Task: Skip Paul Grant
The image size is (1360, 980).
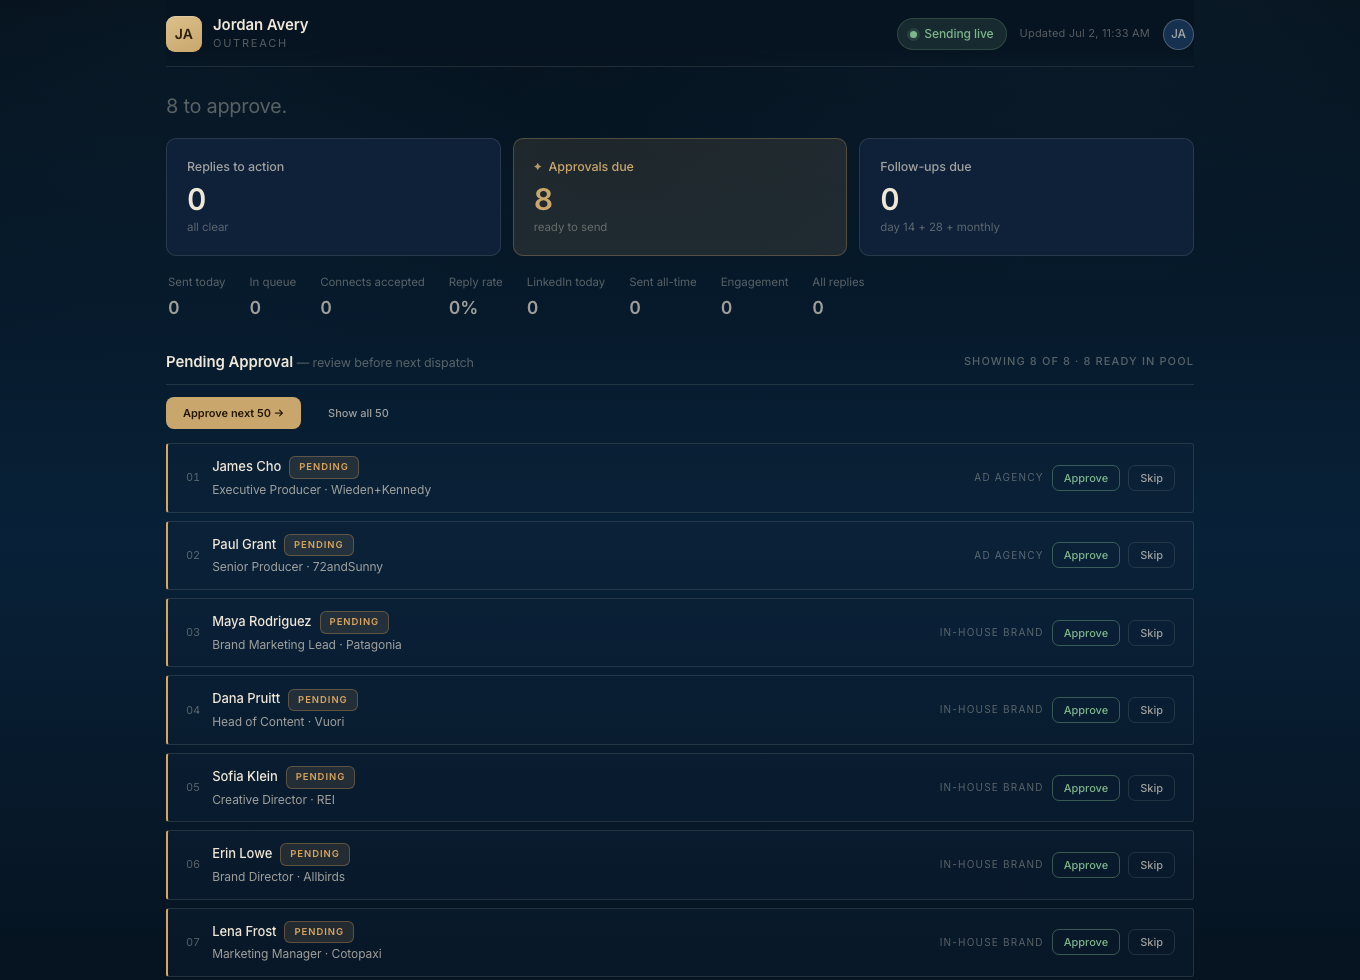Action: (1151, 555)
